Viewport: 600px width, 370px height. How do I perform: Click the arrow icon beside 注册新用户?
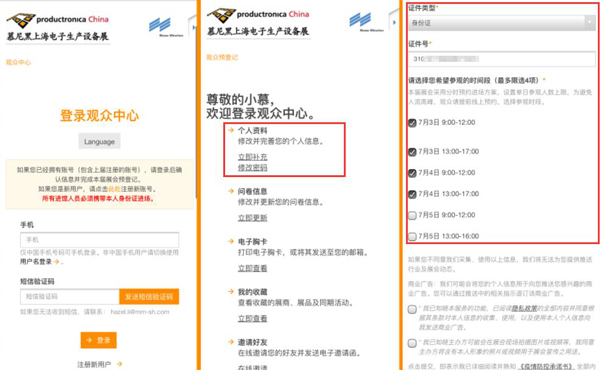119,364
